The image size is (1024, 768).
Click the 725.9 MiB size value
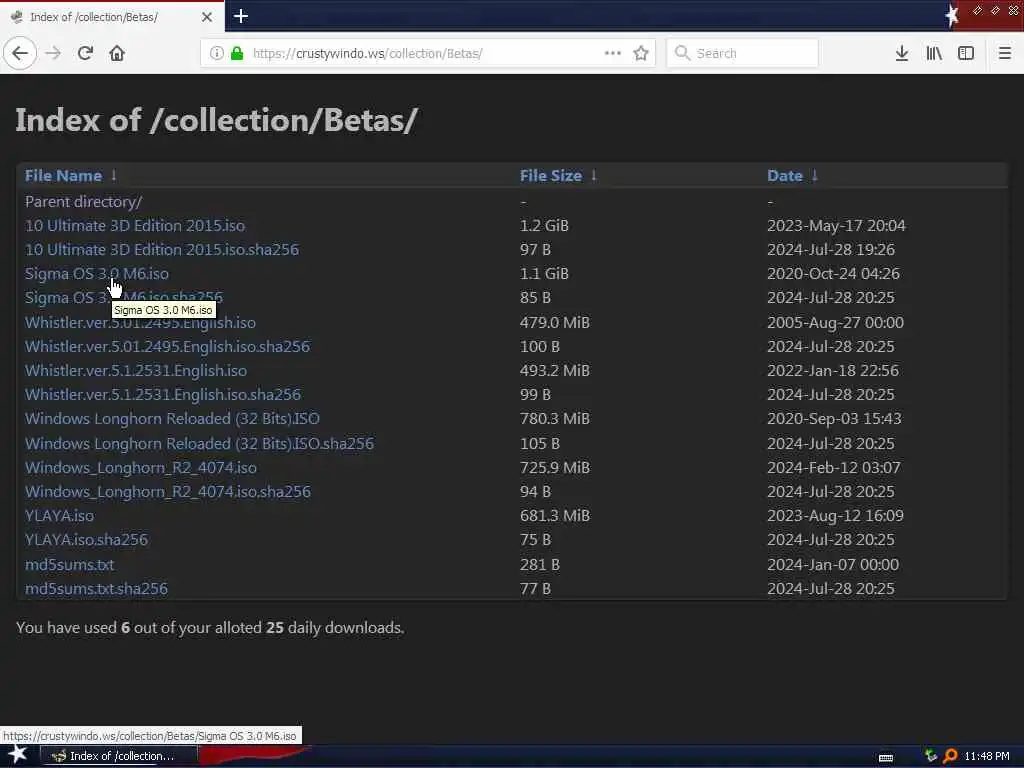(554, 468)
